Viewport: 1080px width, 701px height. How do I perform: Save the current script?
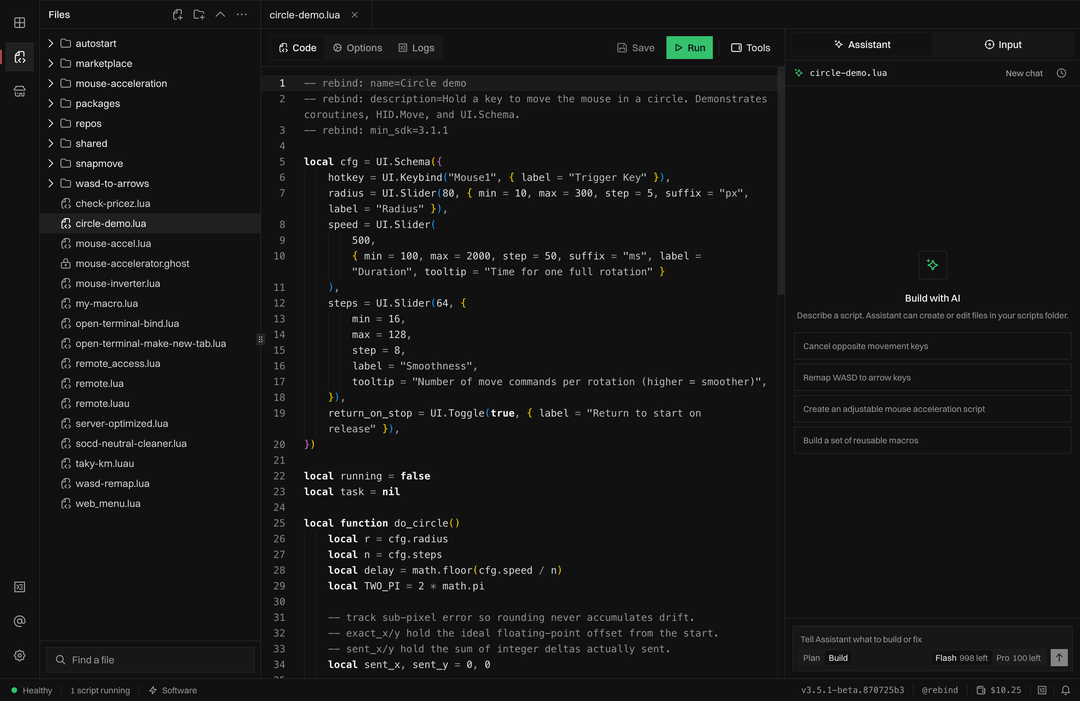click(x=636, y=48)
